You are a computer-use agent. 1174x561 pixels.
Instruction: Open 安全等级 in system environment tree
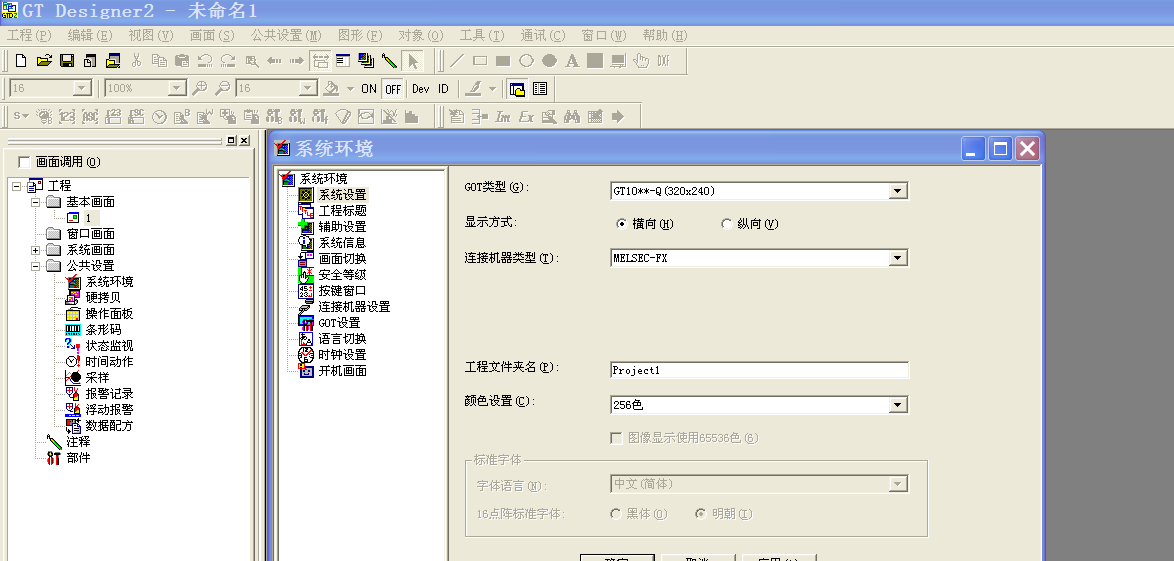[x=341, y=275]
